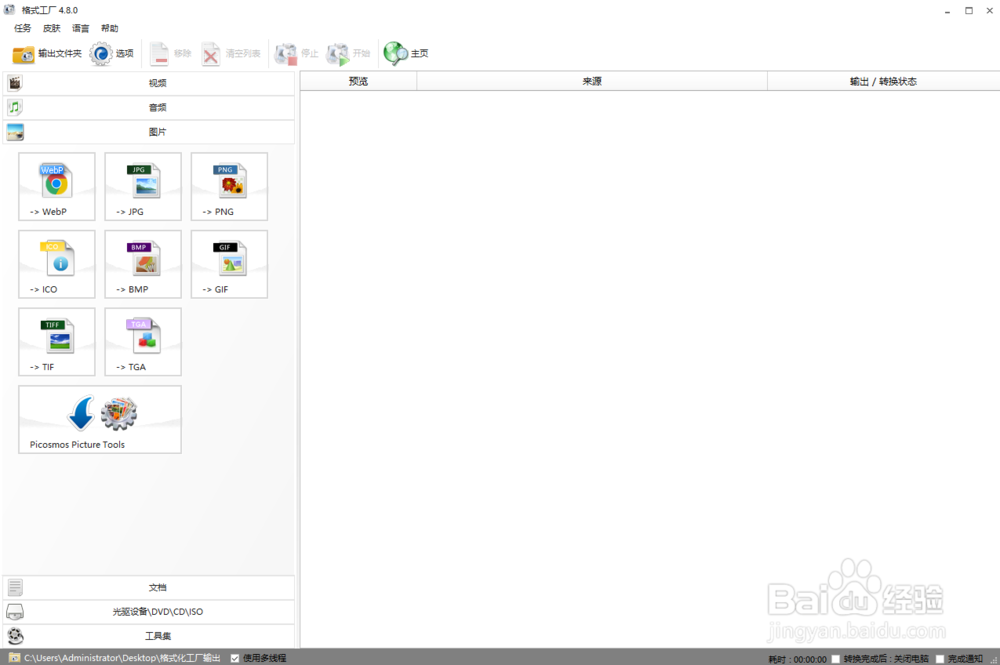
Task: Open the 帮助 help menu
Action: coord(110,28)
